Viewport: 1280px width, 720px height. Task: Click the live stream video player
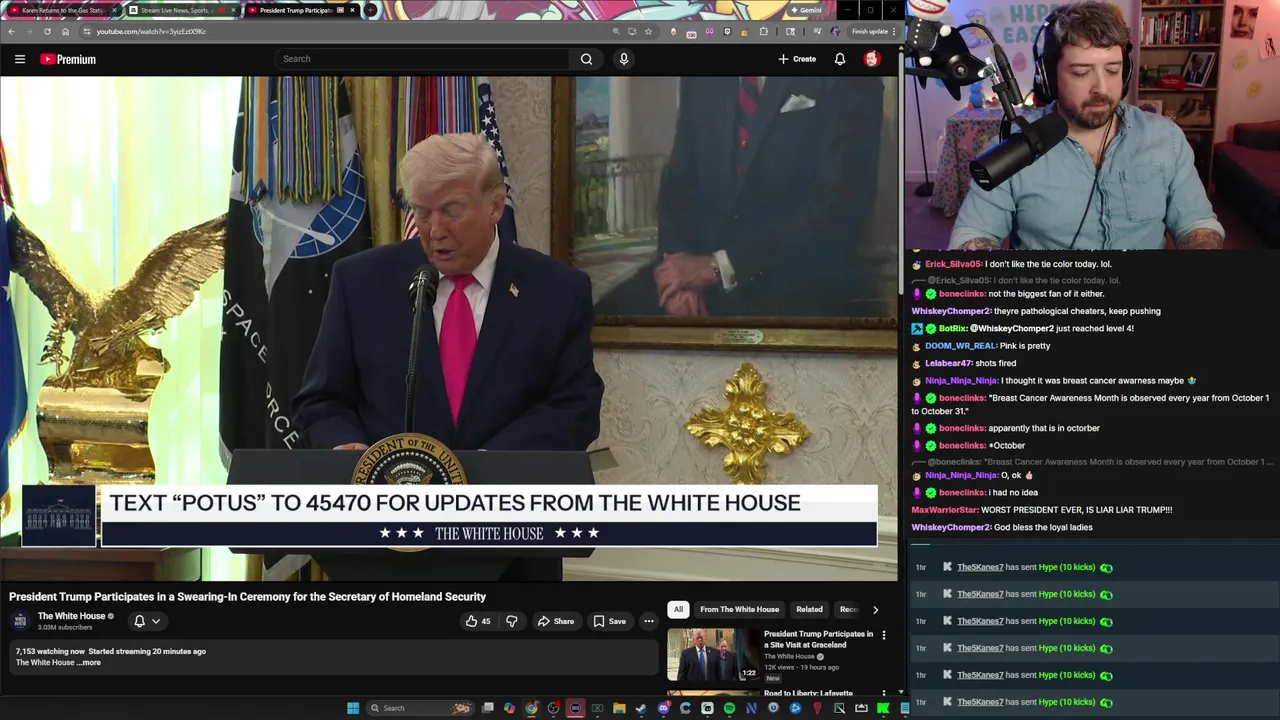point(449,328)
